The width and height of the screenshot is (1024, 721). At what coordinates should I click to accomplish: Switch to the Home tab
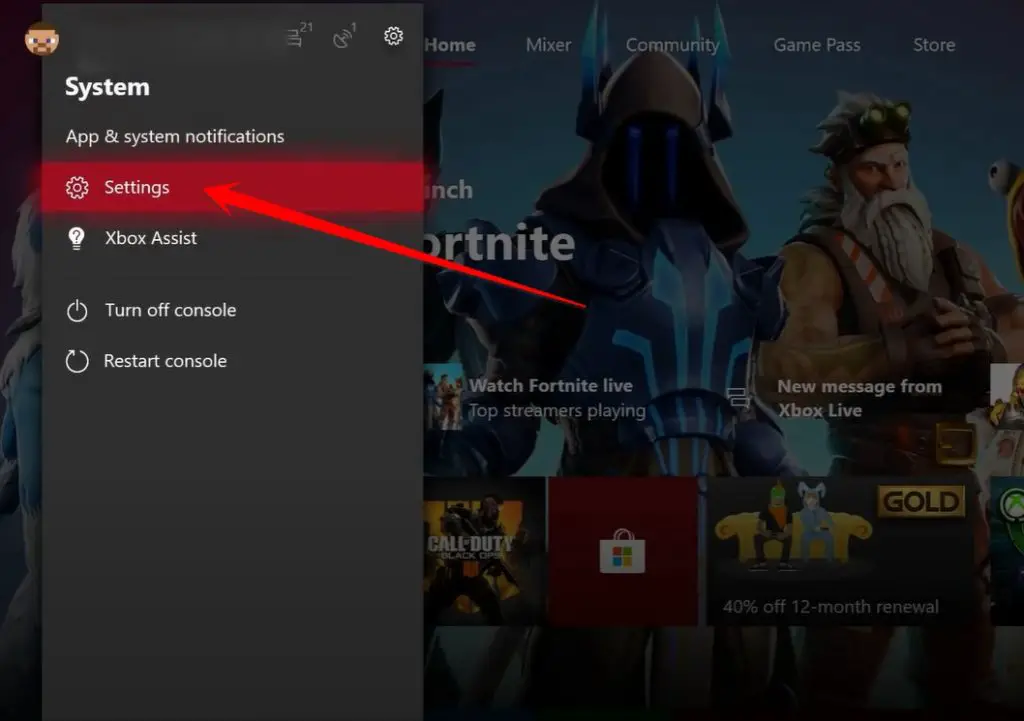click(x=450, y=45)
